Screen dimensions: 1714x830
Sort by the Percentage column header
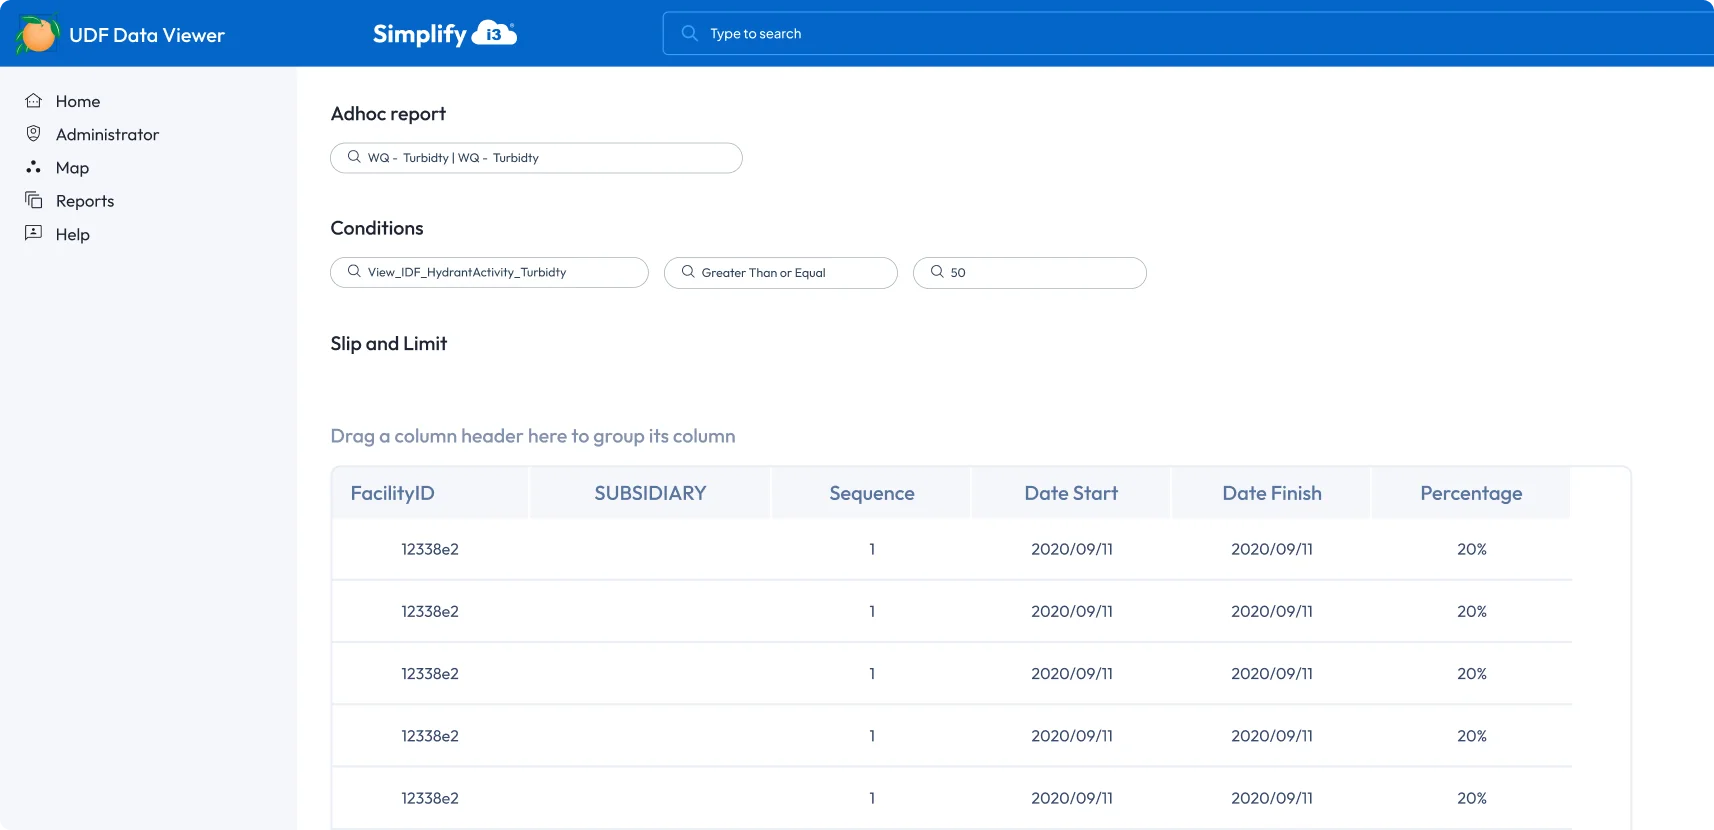pyautogui.click(x=1470, y=493)
